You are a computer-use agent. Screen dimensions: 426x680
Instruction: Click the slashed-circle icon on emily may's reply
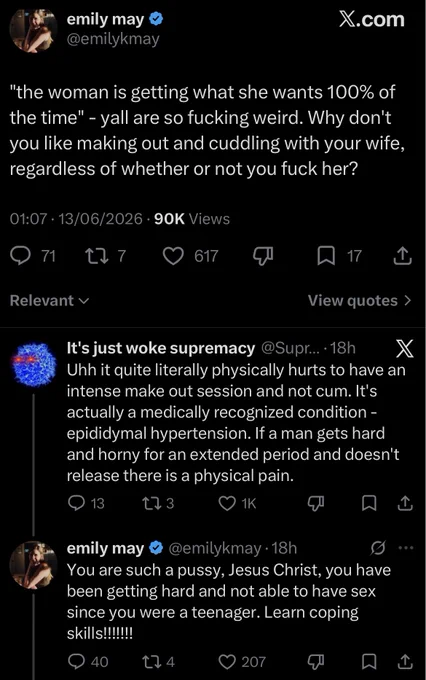pyautogui.click(x=378, y=548)
